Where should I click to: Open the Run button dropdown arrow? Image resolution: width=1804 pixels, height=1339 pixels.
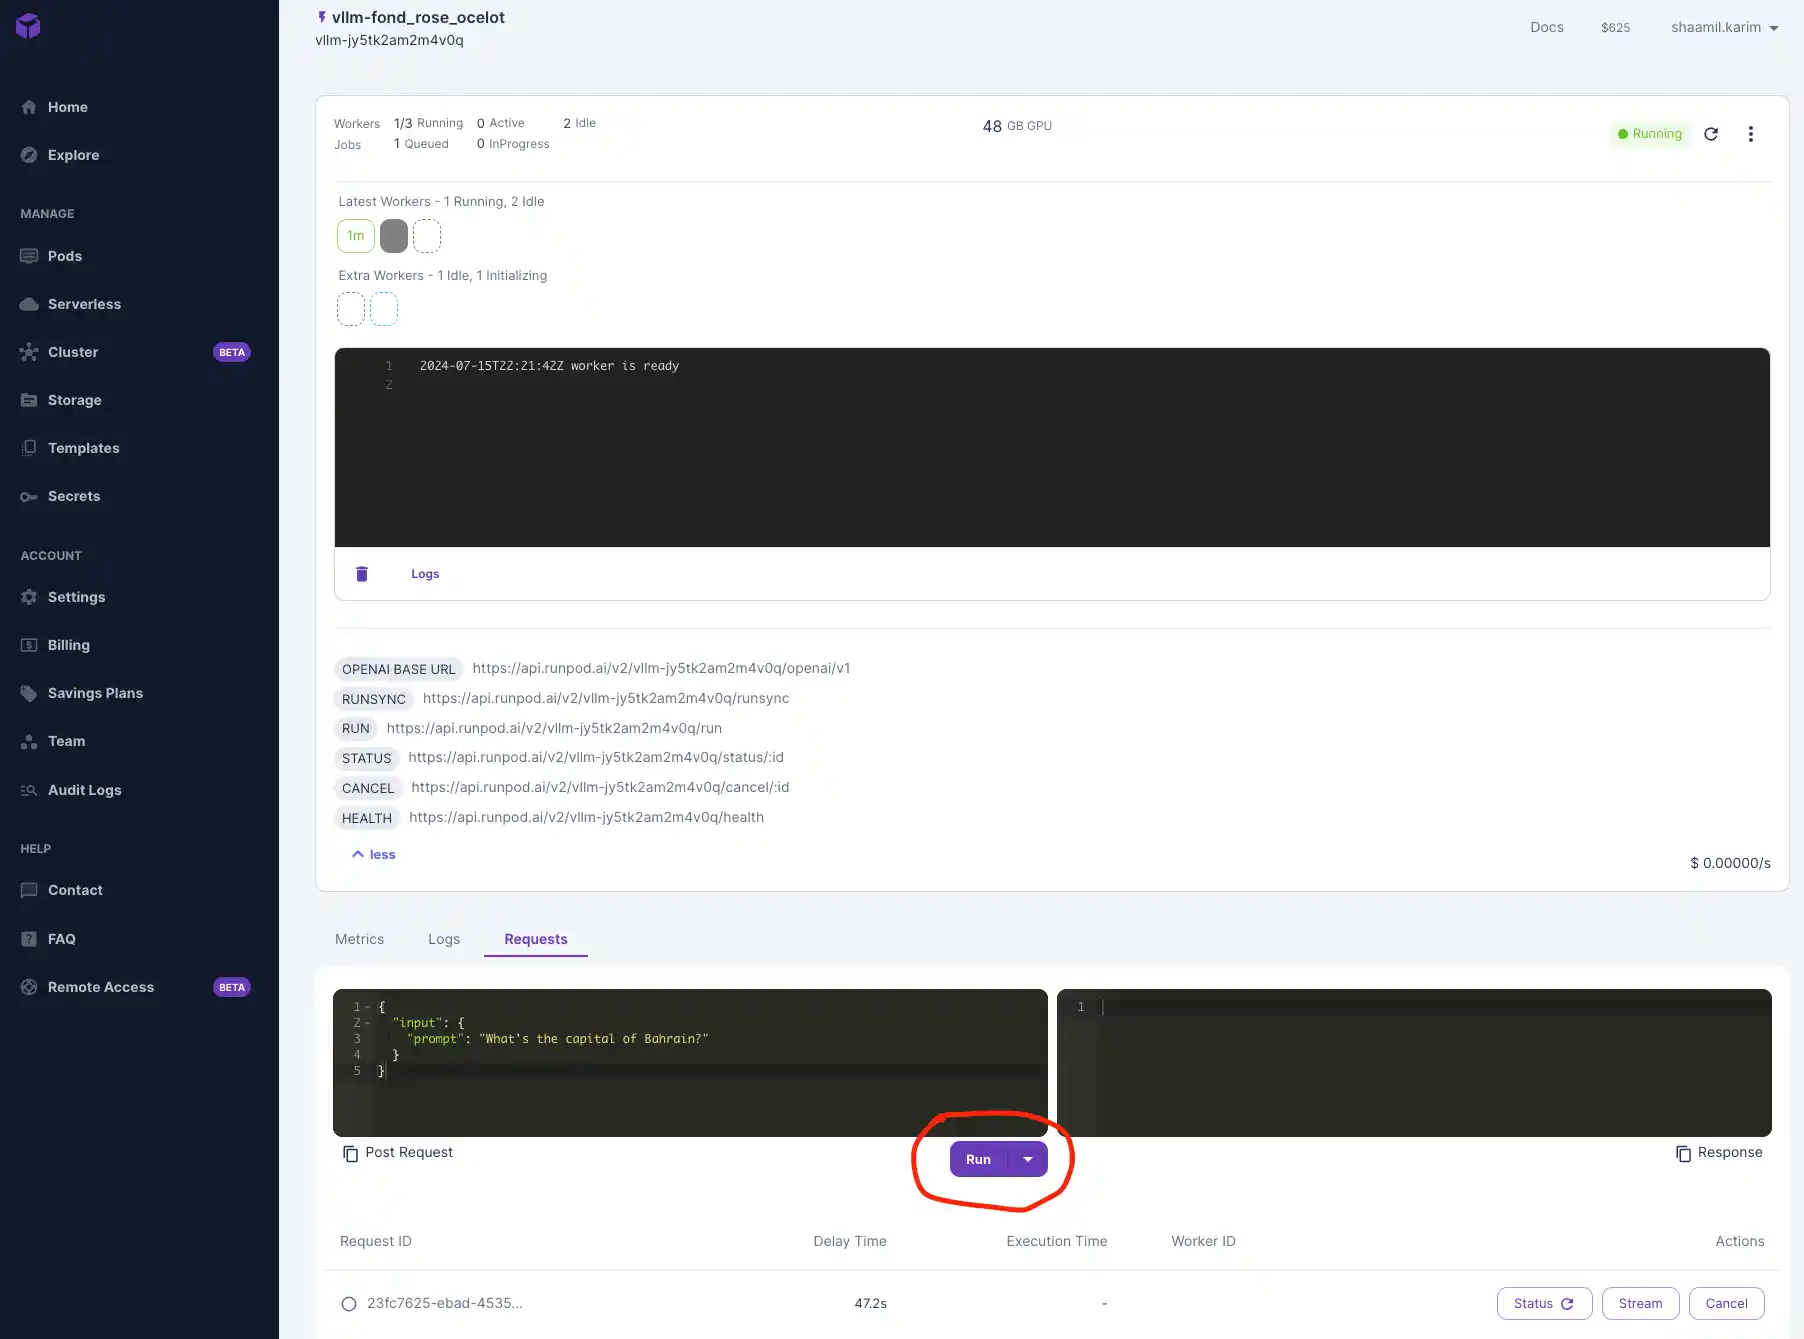tap(1028, 1159)
